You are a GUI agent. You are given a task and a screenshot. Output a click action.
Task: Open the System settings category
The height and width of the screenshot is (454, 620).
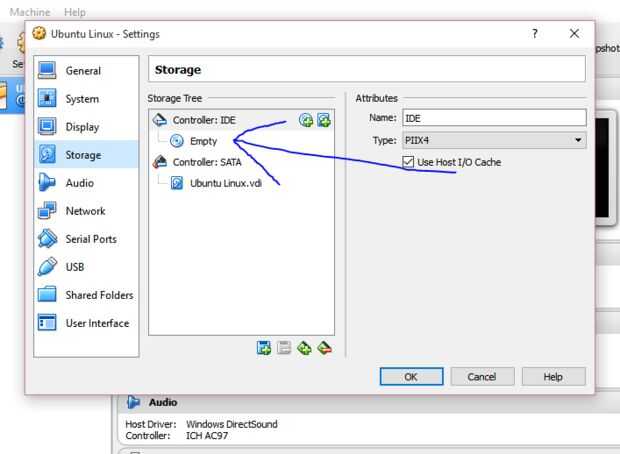(x=86, y=99)
